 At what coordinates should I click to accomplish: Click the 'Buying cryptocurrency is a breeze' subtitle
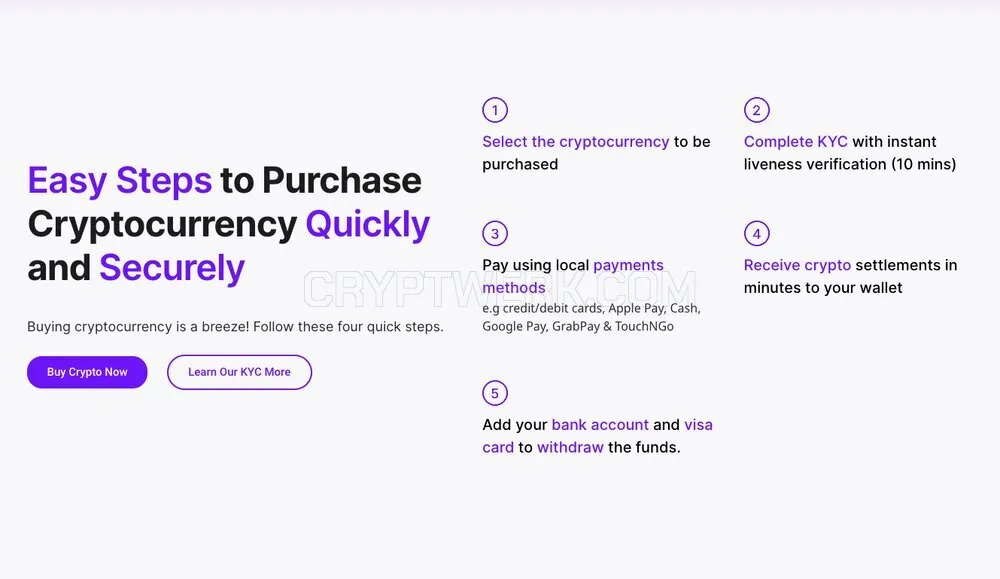coord(235,326)
